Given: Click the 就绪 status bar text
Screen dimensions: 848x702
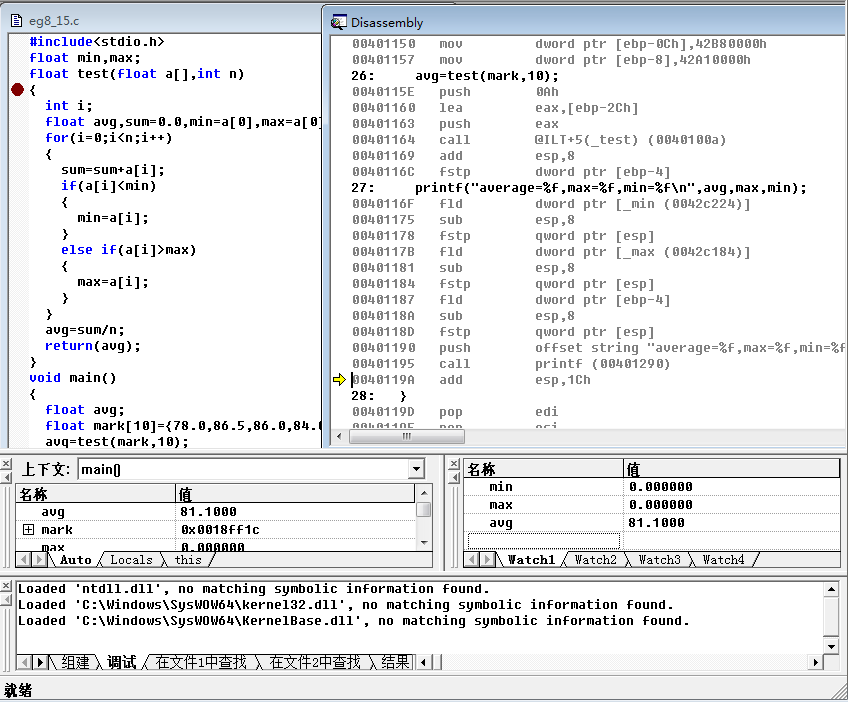Looking at the screenshot, I should point(18,690).
